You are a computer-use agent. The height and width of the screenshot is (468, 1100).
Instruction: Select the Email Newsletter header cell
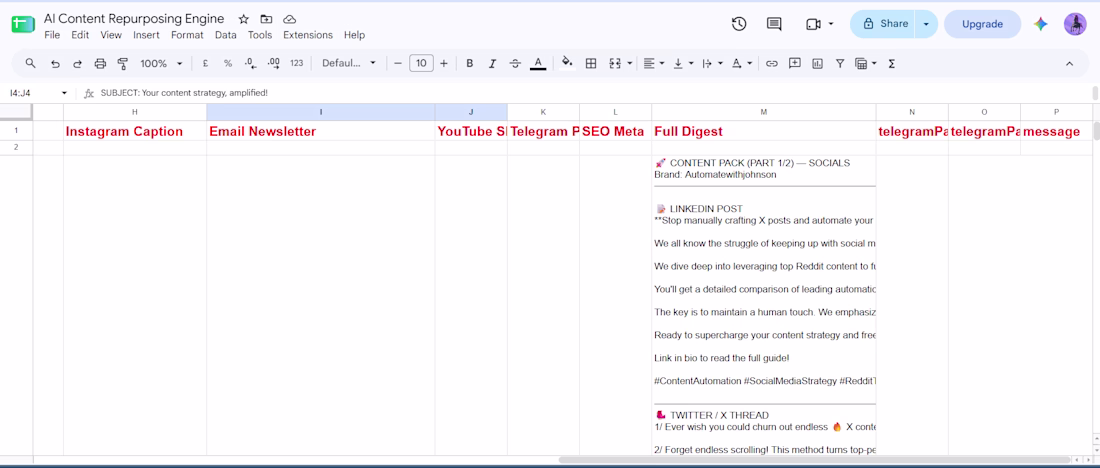click(x=321, y=131)
